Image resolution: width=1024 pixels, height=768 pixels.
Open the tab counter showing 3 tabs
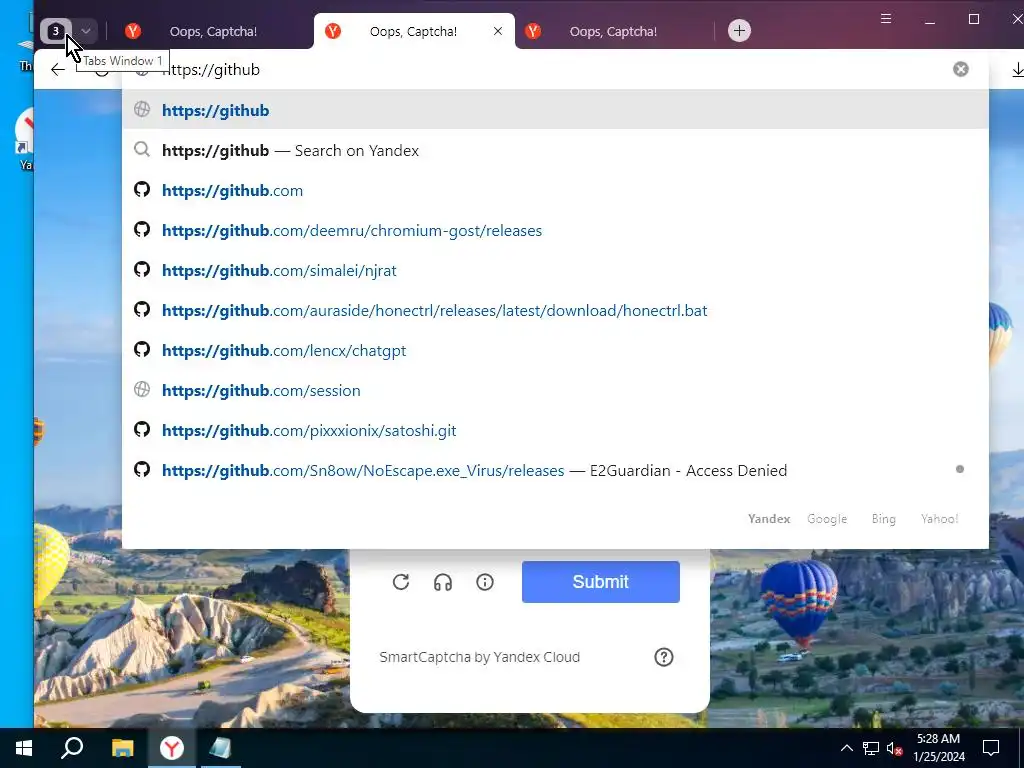click(x=56, y=31)
